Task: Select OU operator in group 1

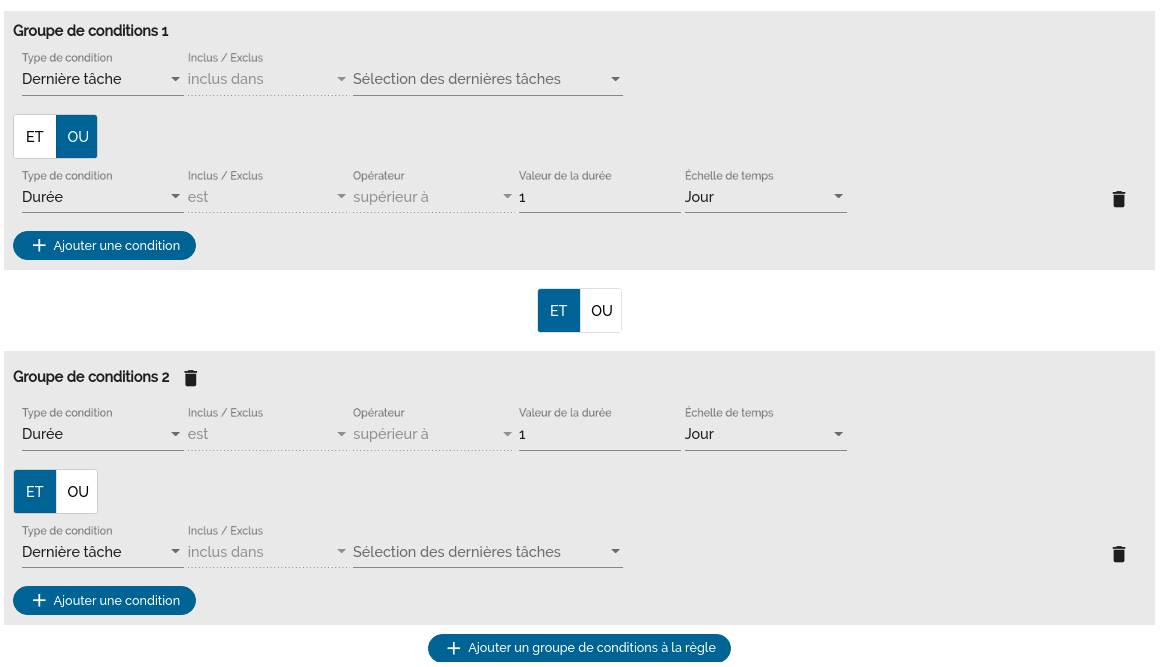Action: (77, 137)
